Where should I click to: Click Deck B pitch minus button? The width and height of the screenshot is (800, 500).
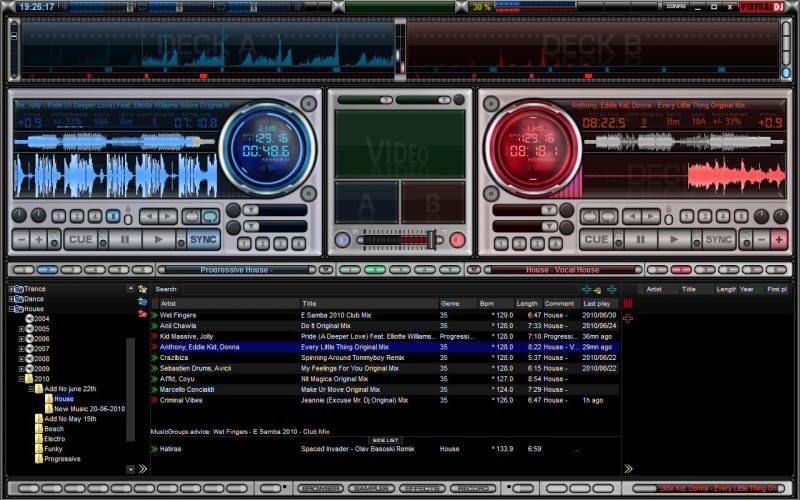[x=761, y=239]
